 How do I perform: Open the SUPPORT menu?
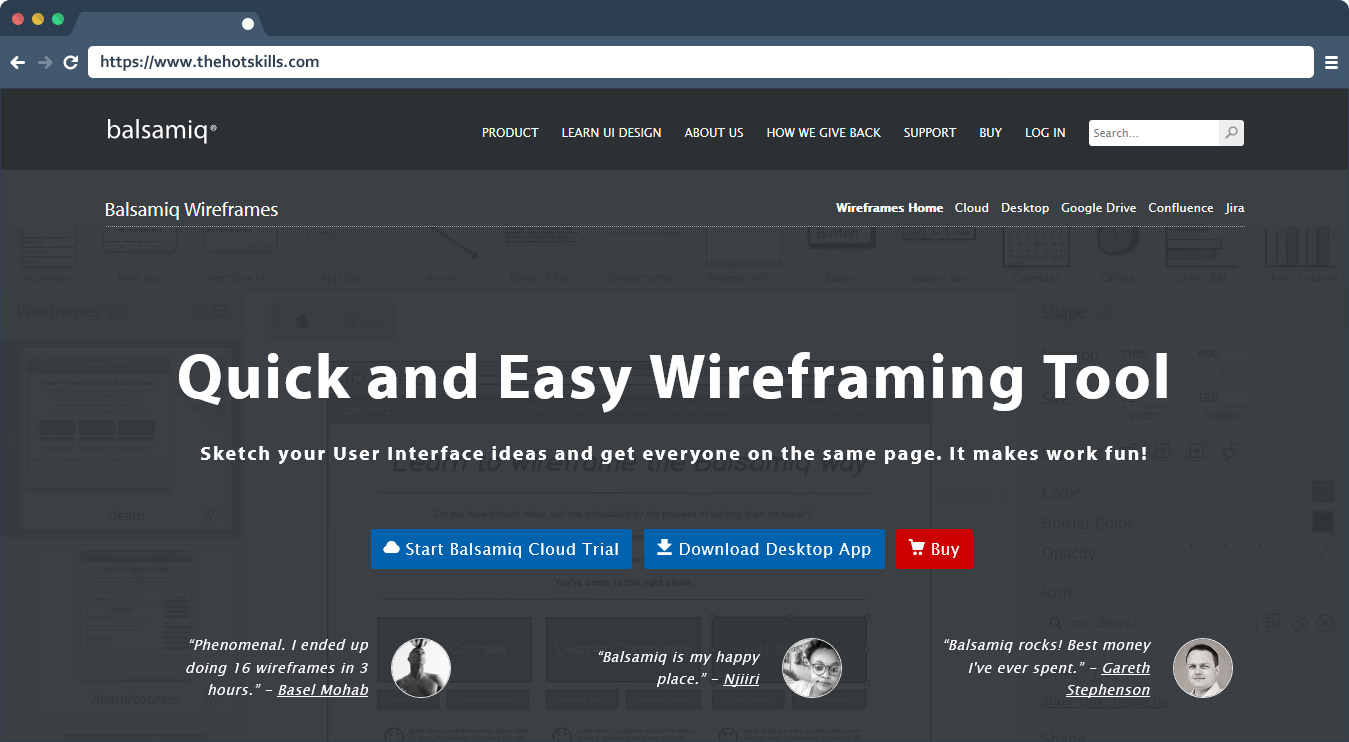click(x=930, y=133)
